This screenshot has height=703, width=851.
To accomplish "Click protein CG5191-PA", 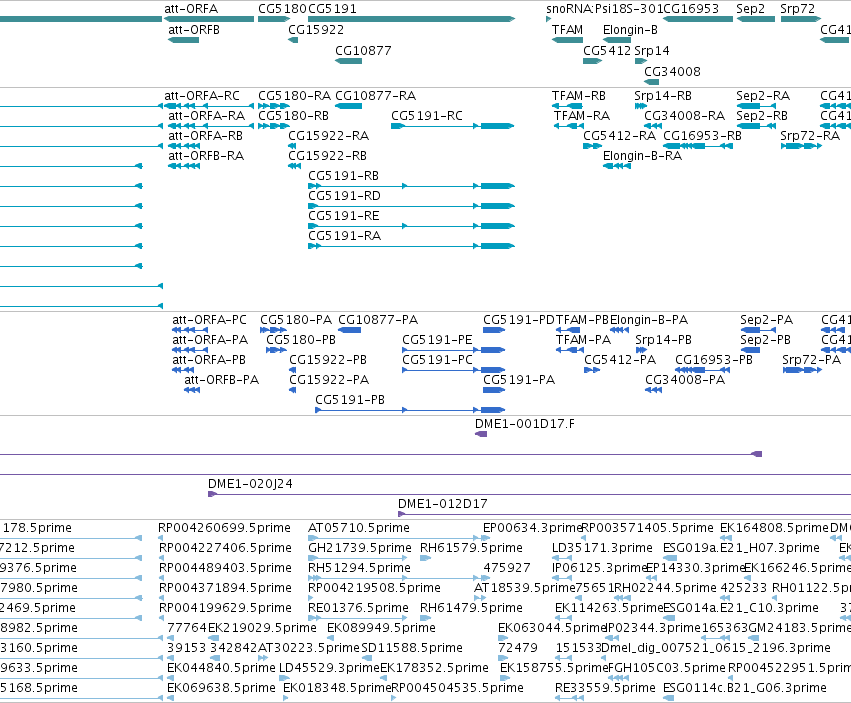I will click(x=519, y=380).
